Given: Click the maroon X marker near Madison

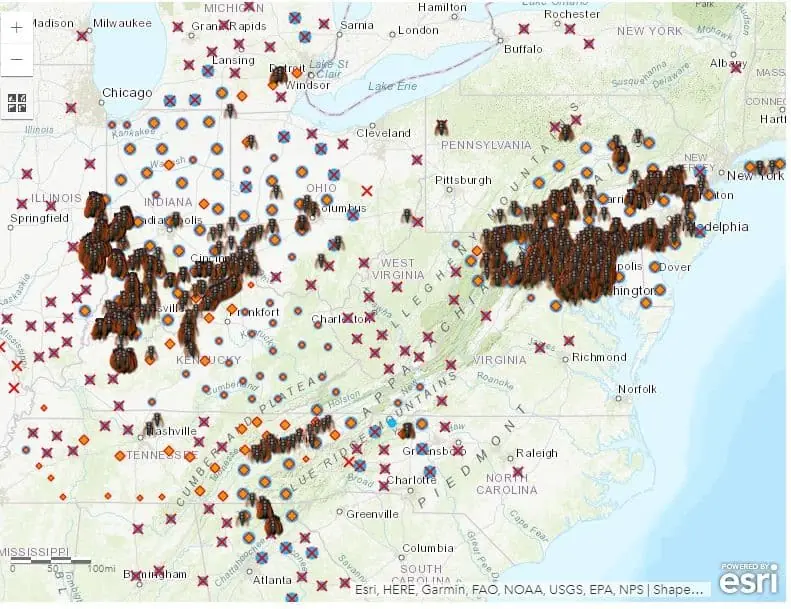Looking at the screenshot, I should pyautogui.click(x=82, y=36).
